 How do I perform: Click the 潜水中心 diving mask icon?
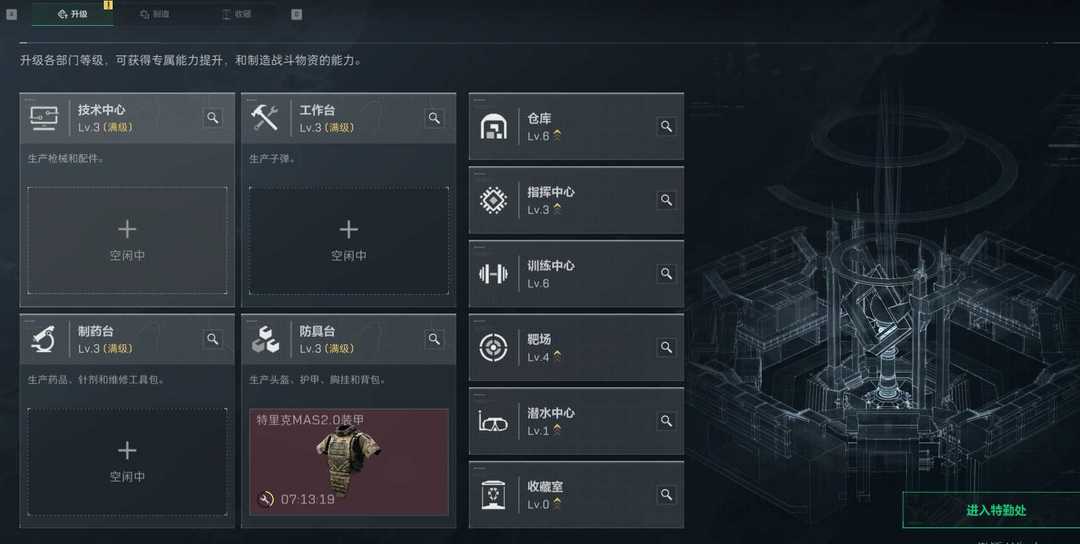493,421
